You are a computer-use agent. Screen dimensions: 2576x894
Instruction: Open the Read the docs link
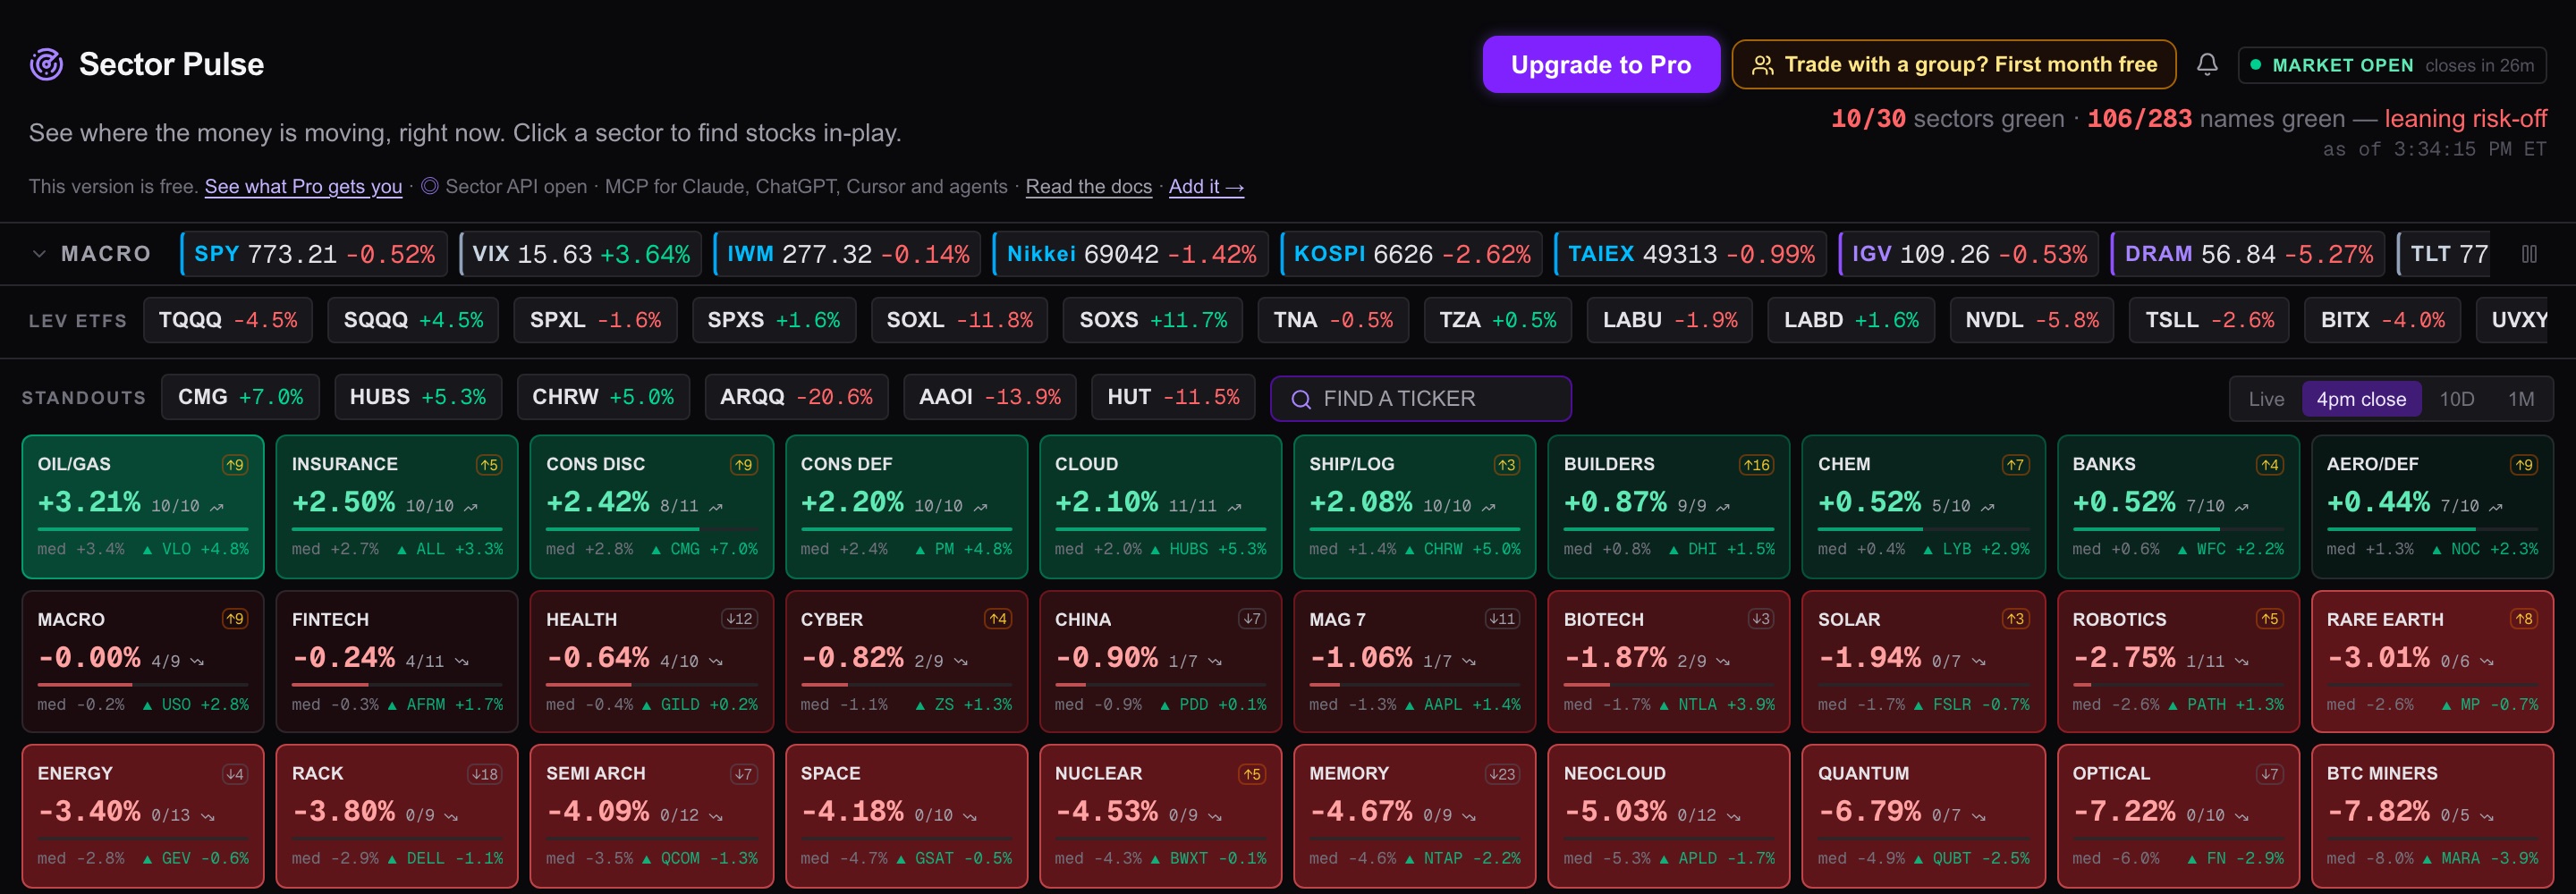(1088, 186)
